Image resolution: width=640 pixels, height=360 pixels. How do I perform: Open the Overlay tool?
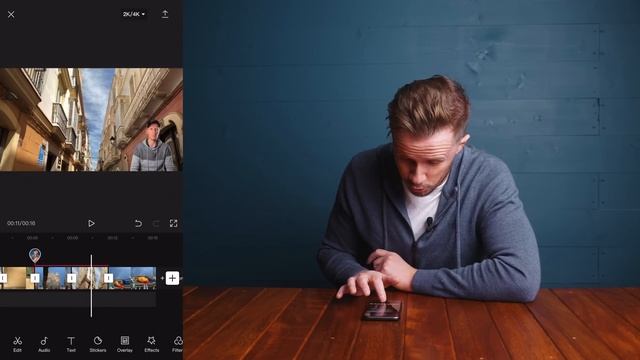point(124,344)
